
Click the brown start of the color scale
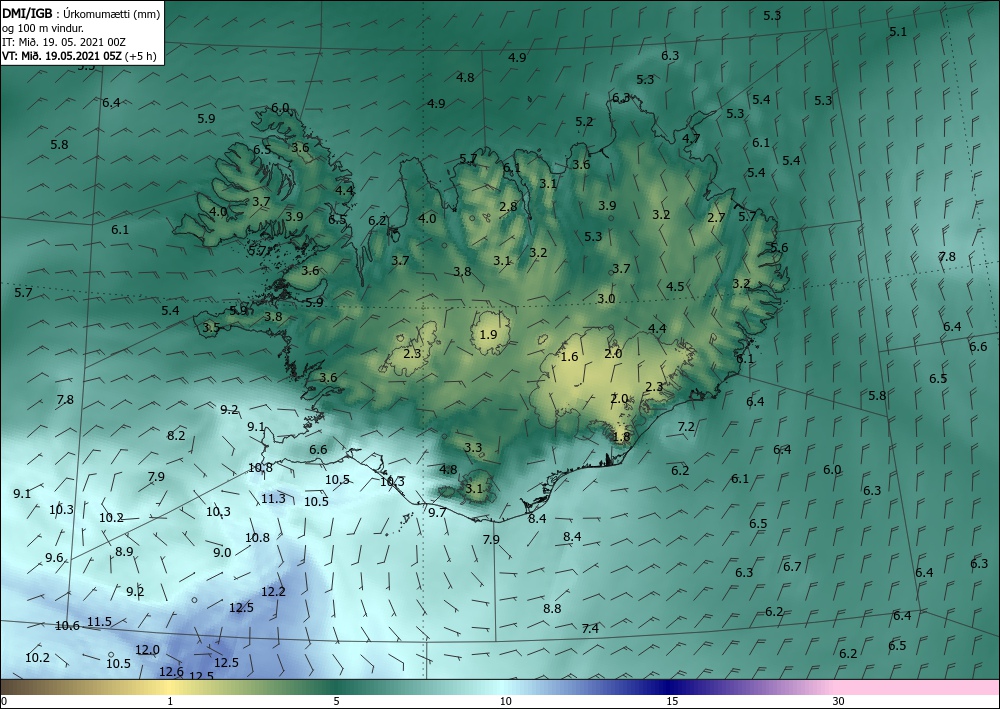(26, 687)
